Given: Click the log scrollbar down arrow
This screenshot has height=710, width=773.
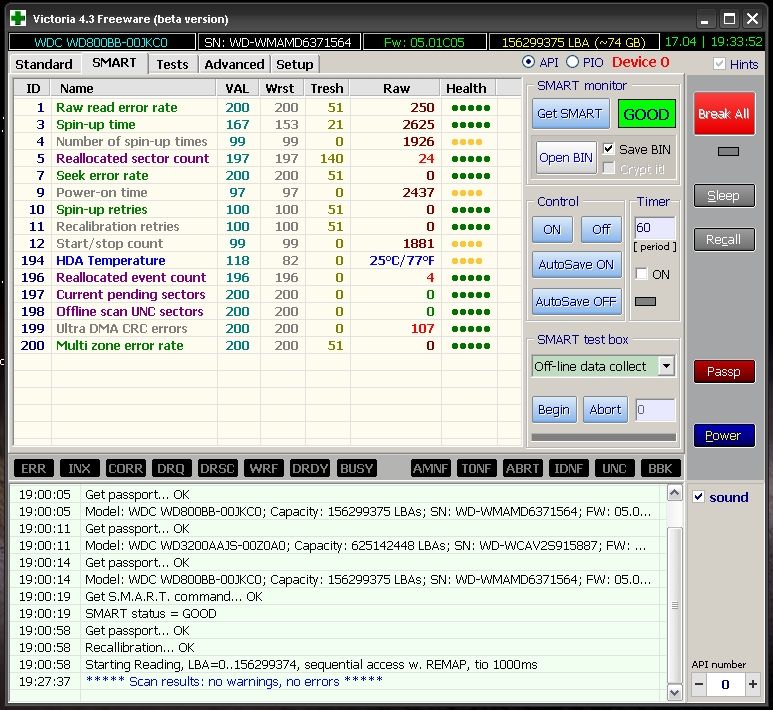Looking at the screenshot, I should pos(674,692).
